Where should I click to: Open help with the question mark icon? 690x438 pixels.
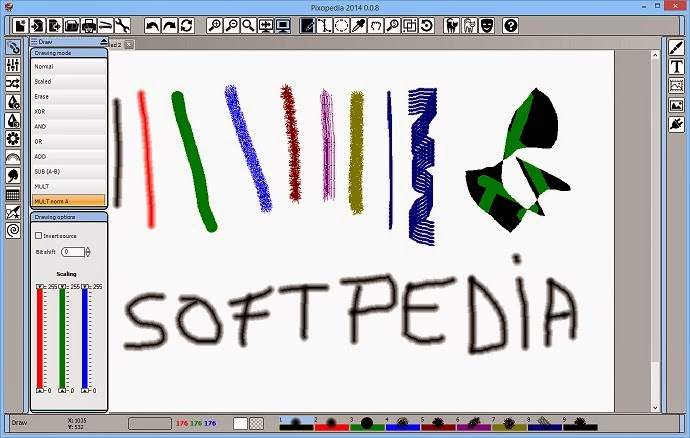tap(510, 26)
